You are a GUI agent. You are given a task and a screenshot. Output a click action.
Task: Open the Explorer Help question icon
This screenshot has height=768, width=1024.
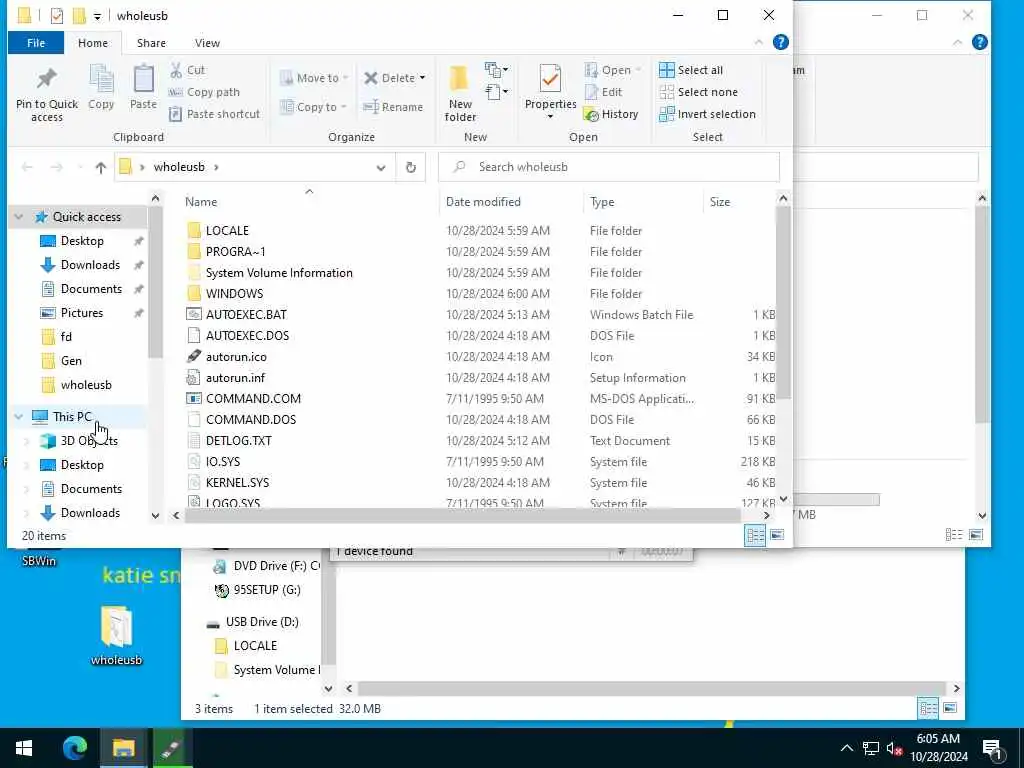pyautogui.click(x=780, y=42)
